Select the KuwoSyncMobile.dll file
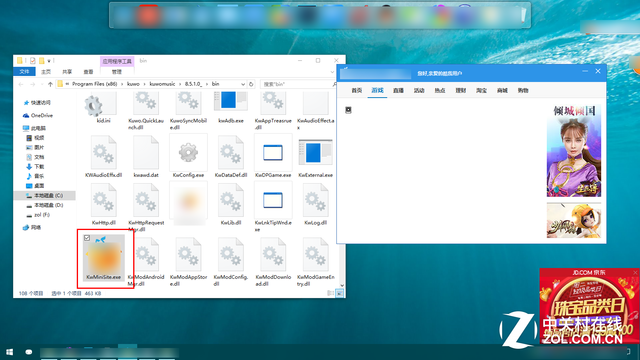 pos(188,111)
